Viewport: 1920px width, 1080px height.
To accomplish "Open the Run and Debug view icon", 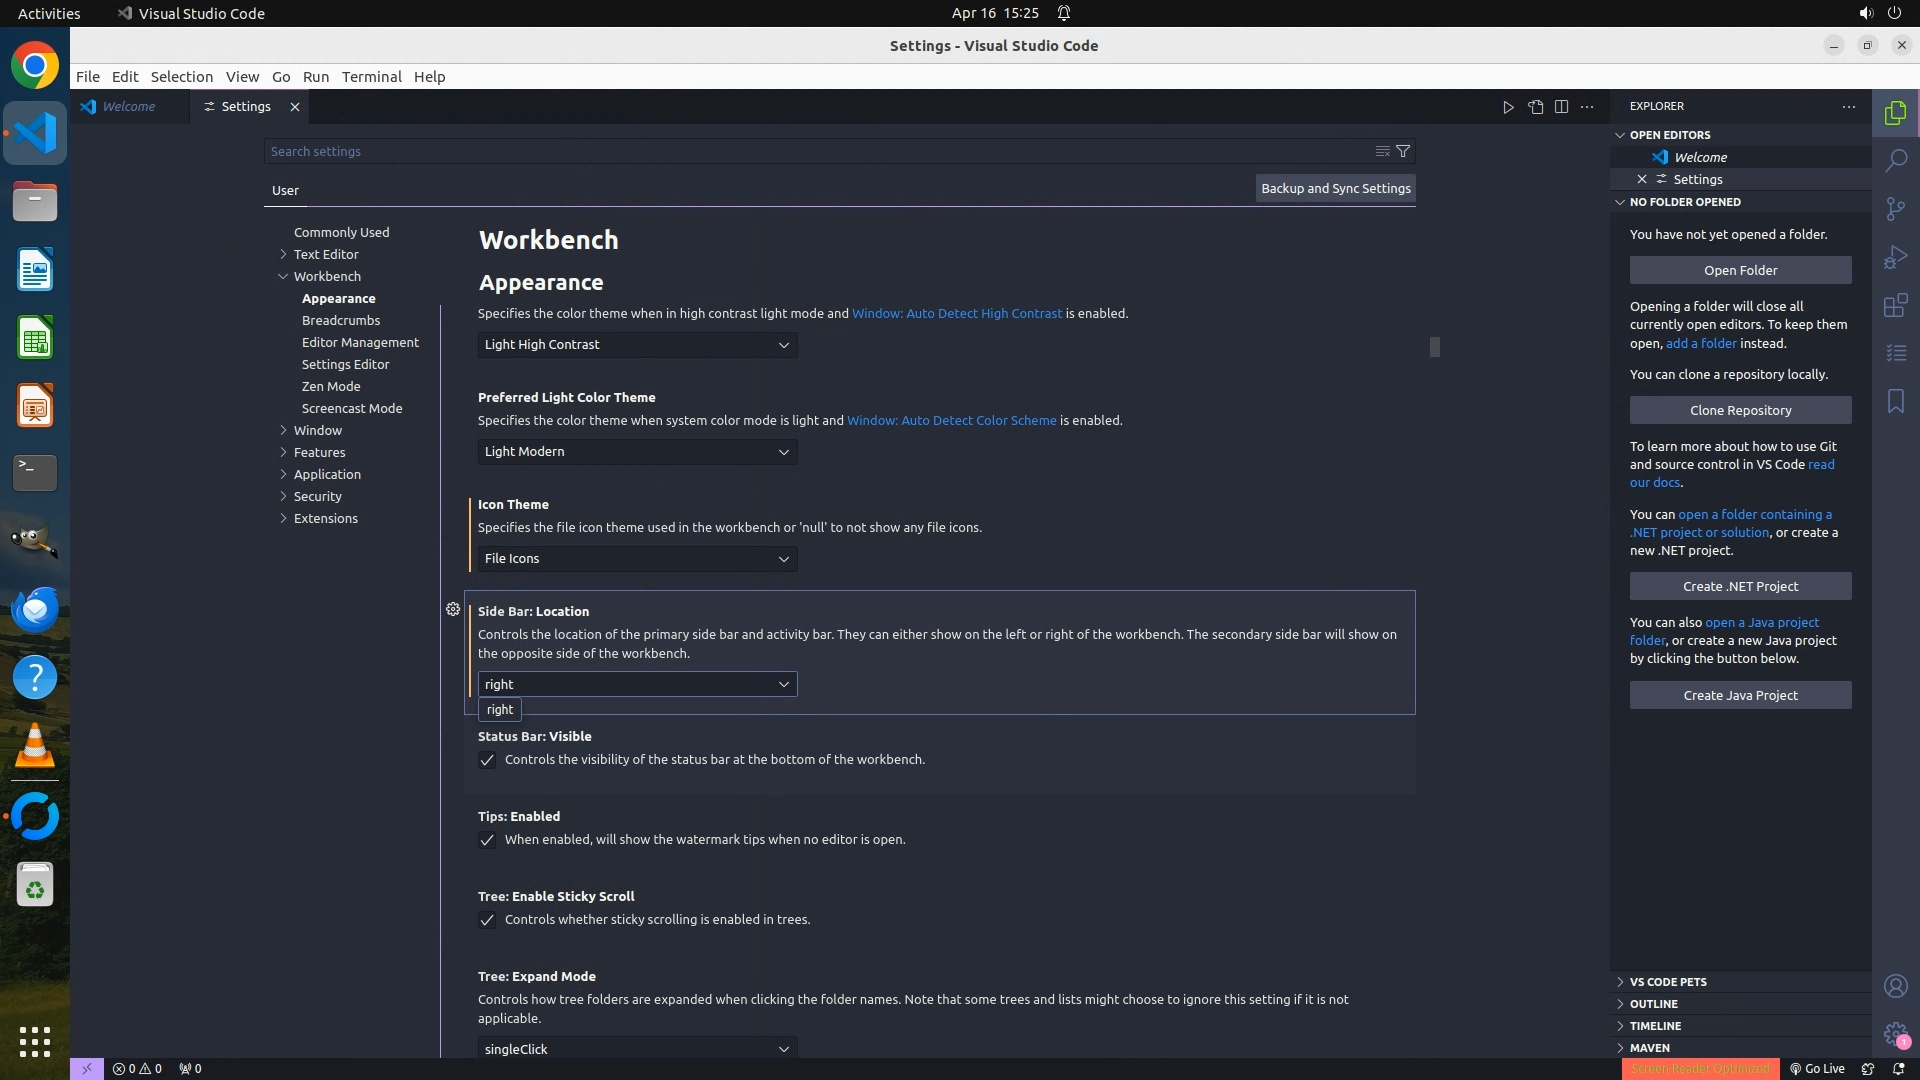I will coord(1895,257).
